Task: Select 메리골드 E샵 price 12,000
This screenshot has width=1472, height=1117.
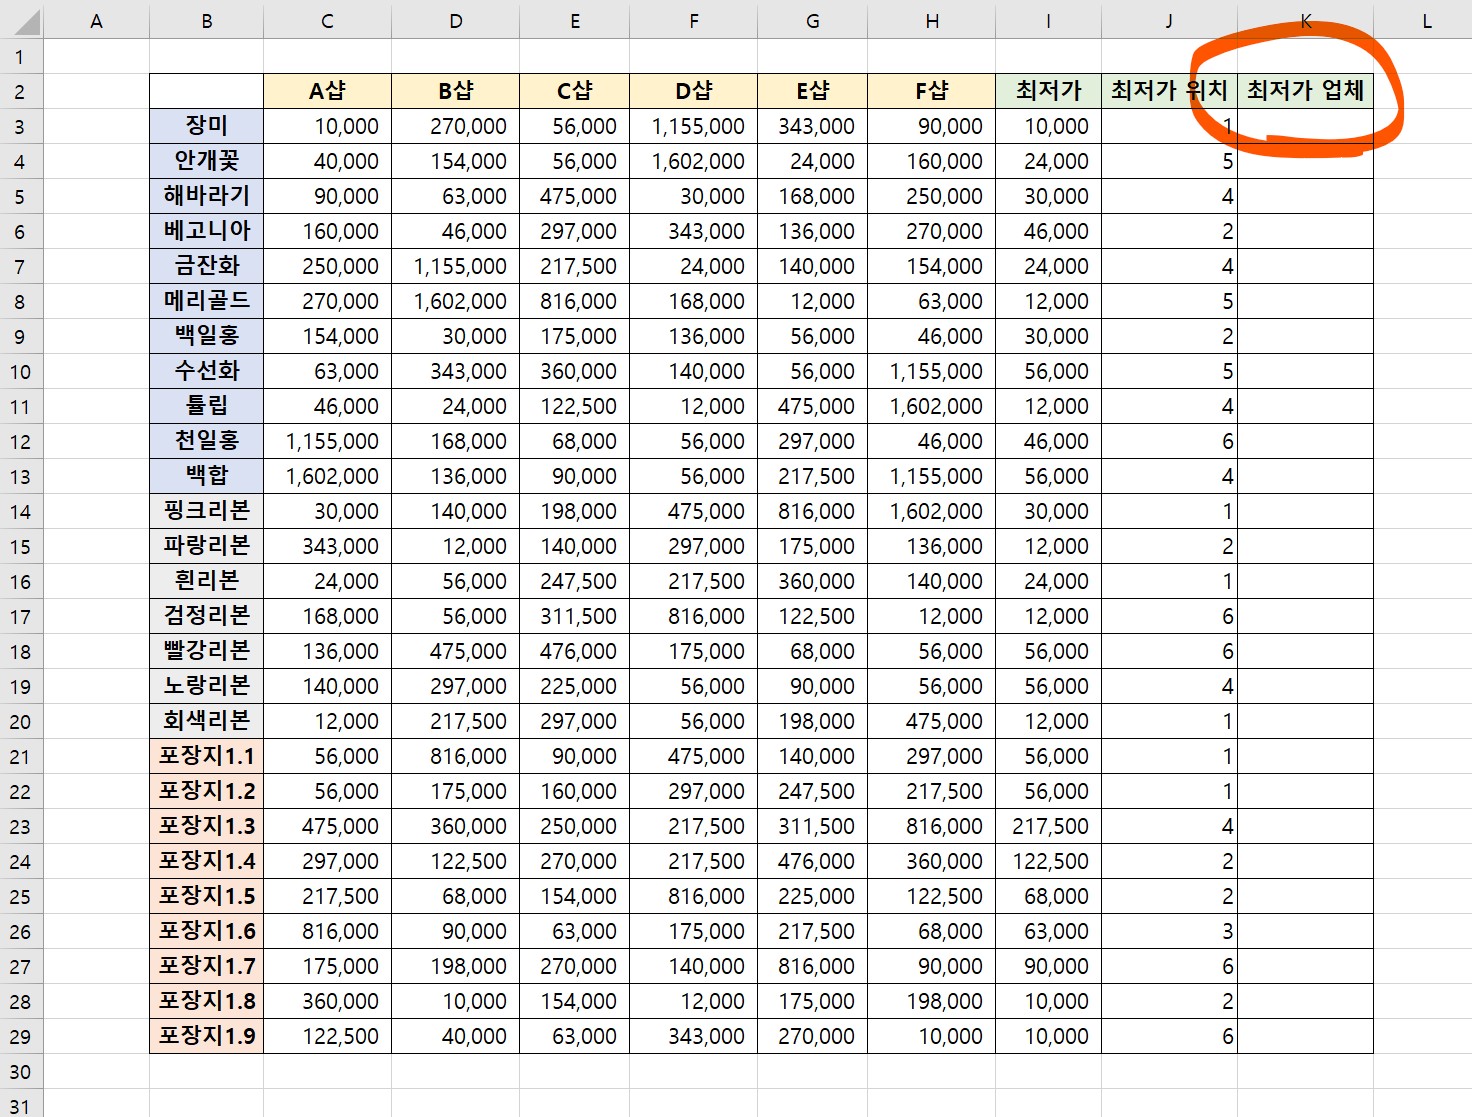Action: (x=812, y=301)
